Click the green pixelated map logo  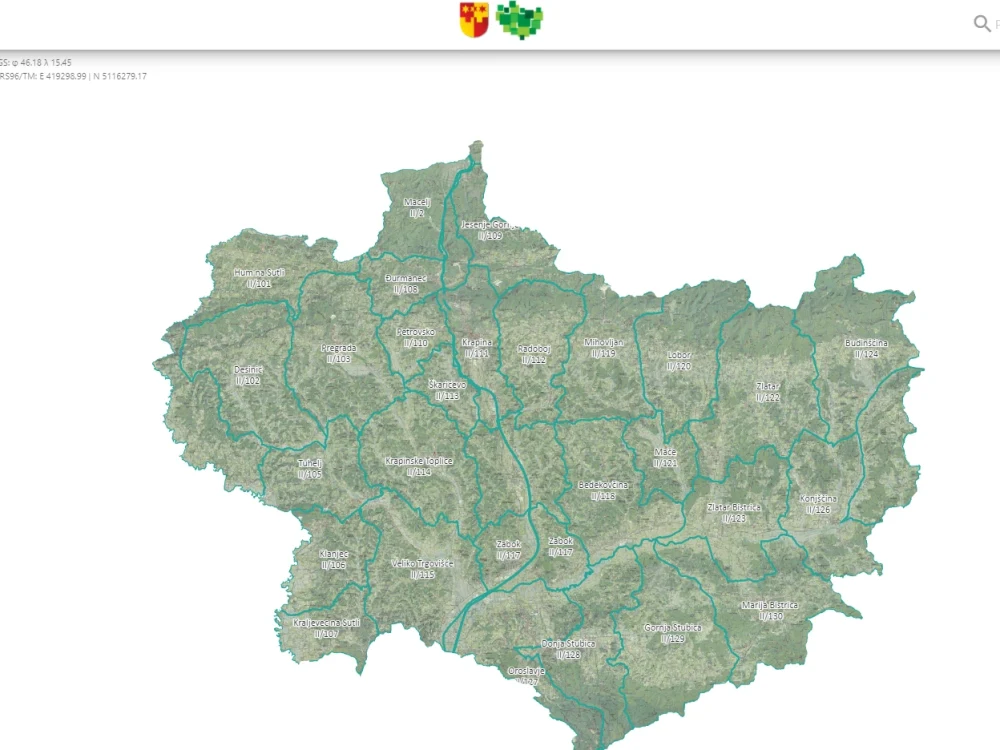pos(520,20)
